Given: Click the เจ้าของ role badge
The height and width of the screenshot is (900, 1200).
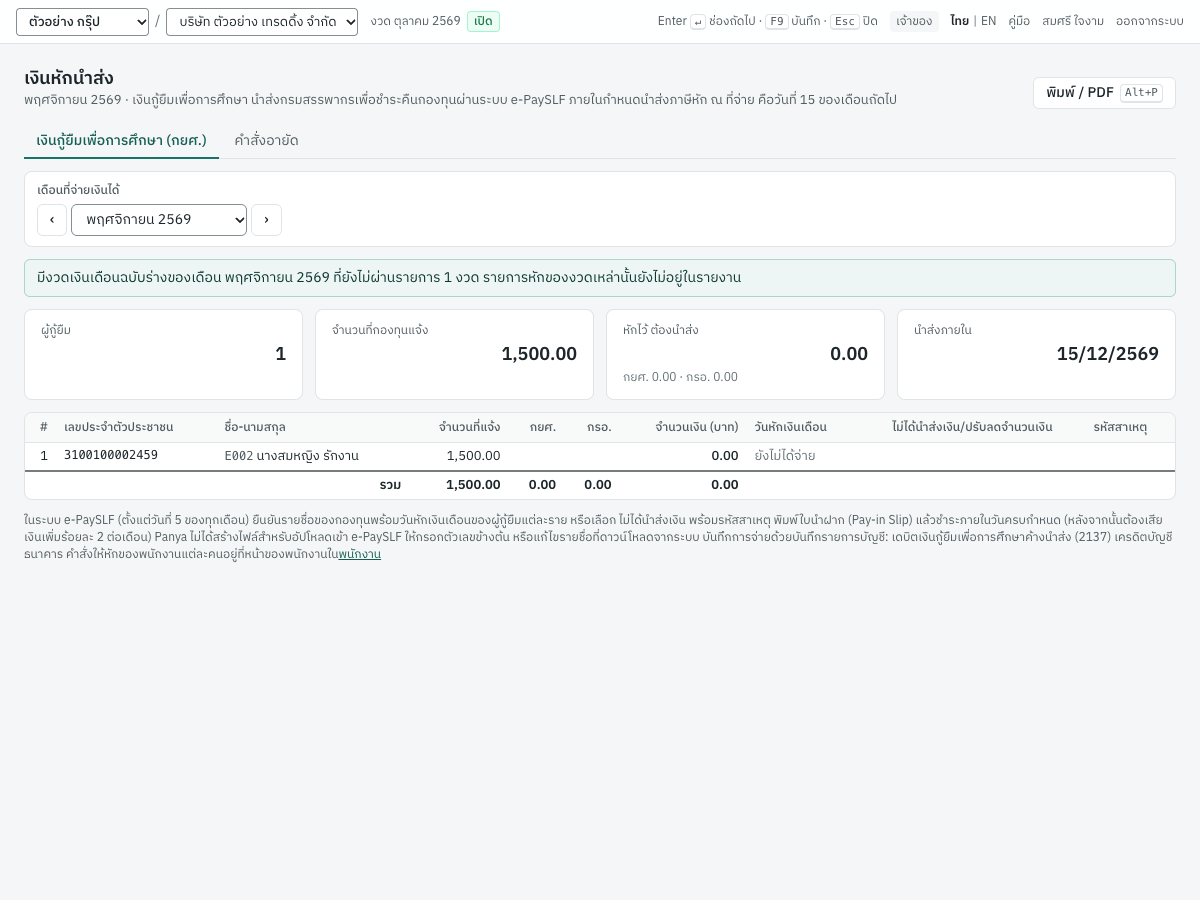Looking at the screenshot, I should pos(914,21).
